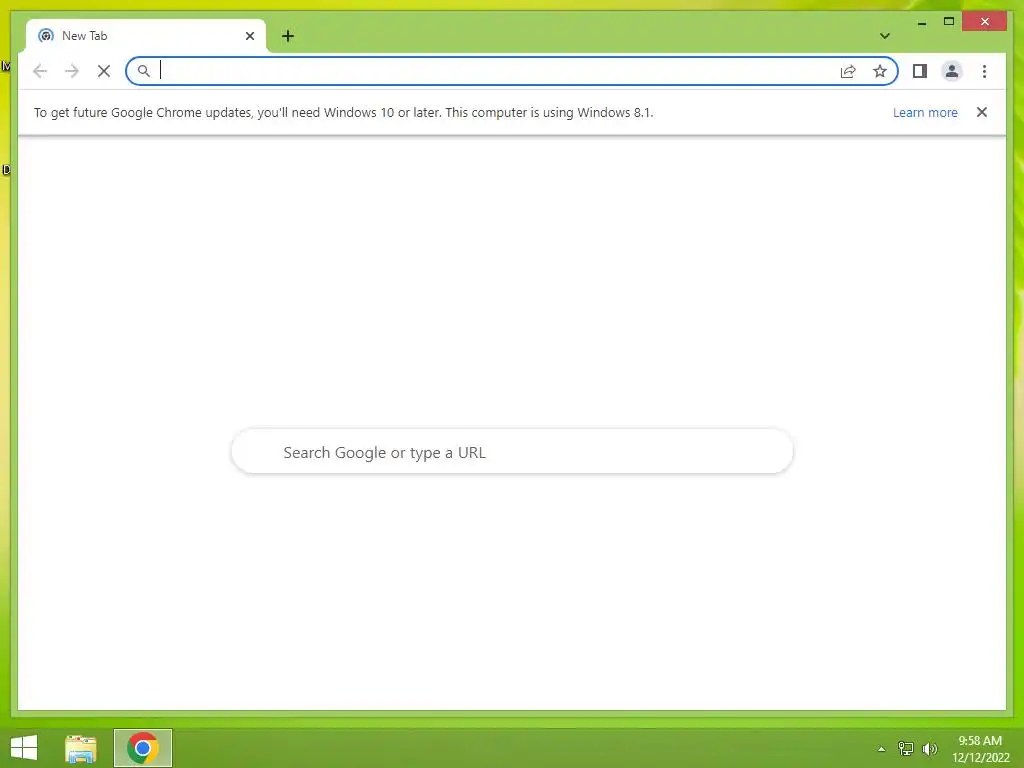Screen dimensions: 1024x768
Task: Open network status tray icon
Action: pos(906,749)
